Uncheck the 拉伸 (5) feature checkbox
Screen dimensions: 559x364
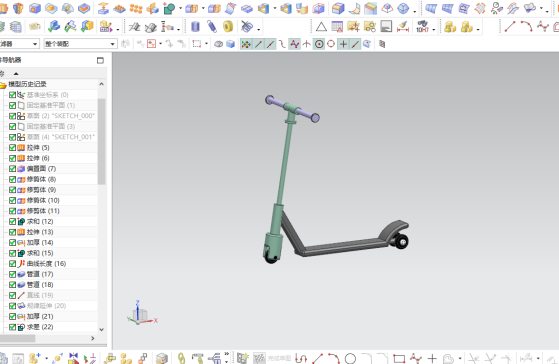pyautogui.click(x=12, y=148)
